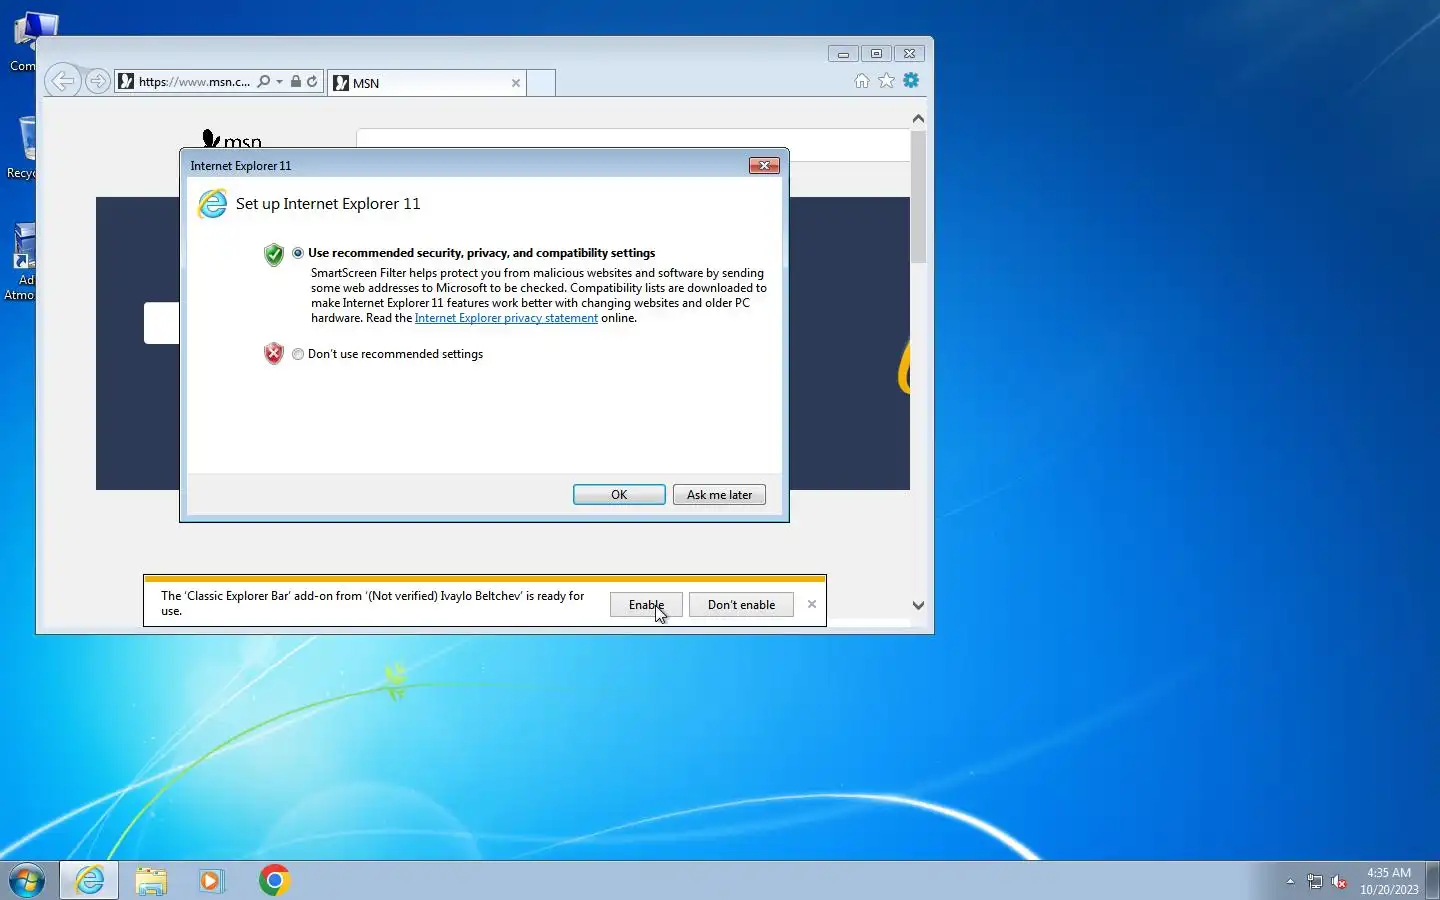Go to Home page icon
The image size is (1440, 900).
862,81
